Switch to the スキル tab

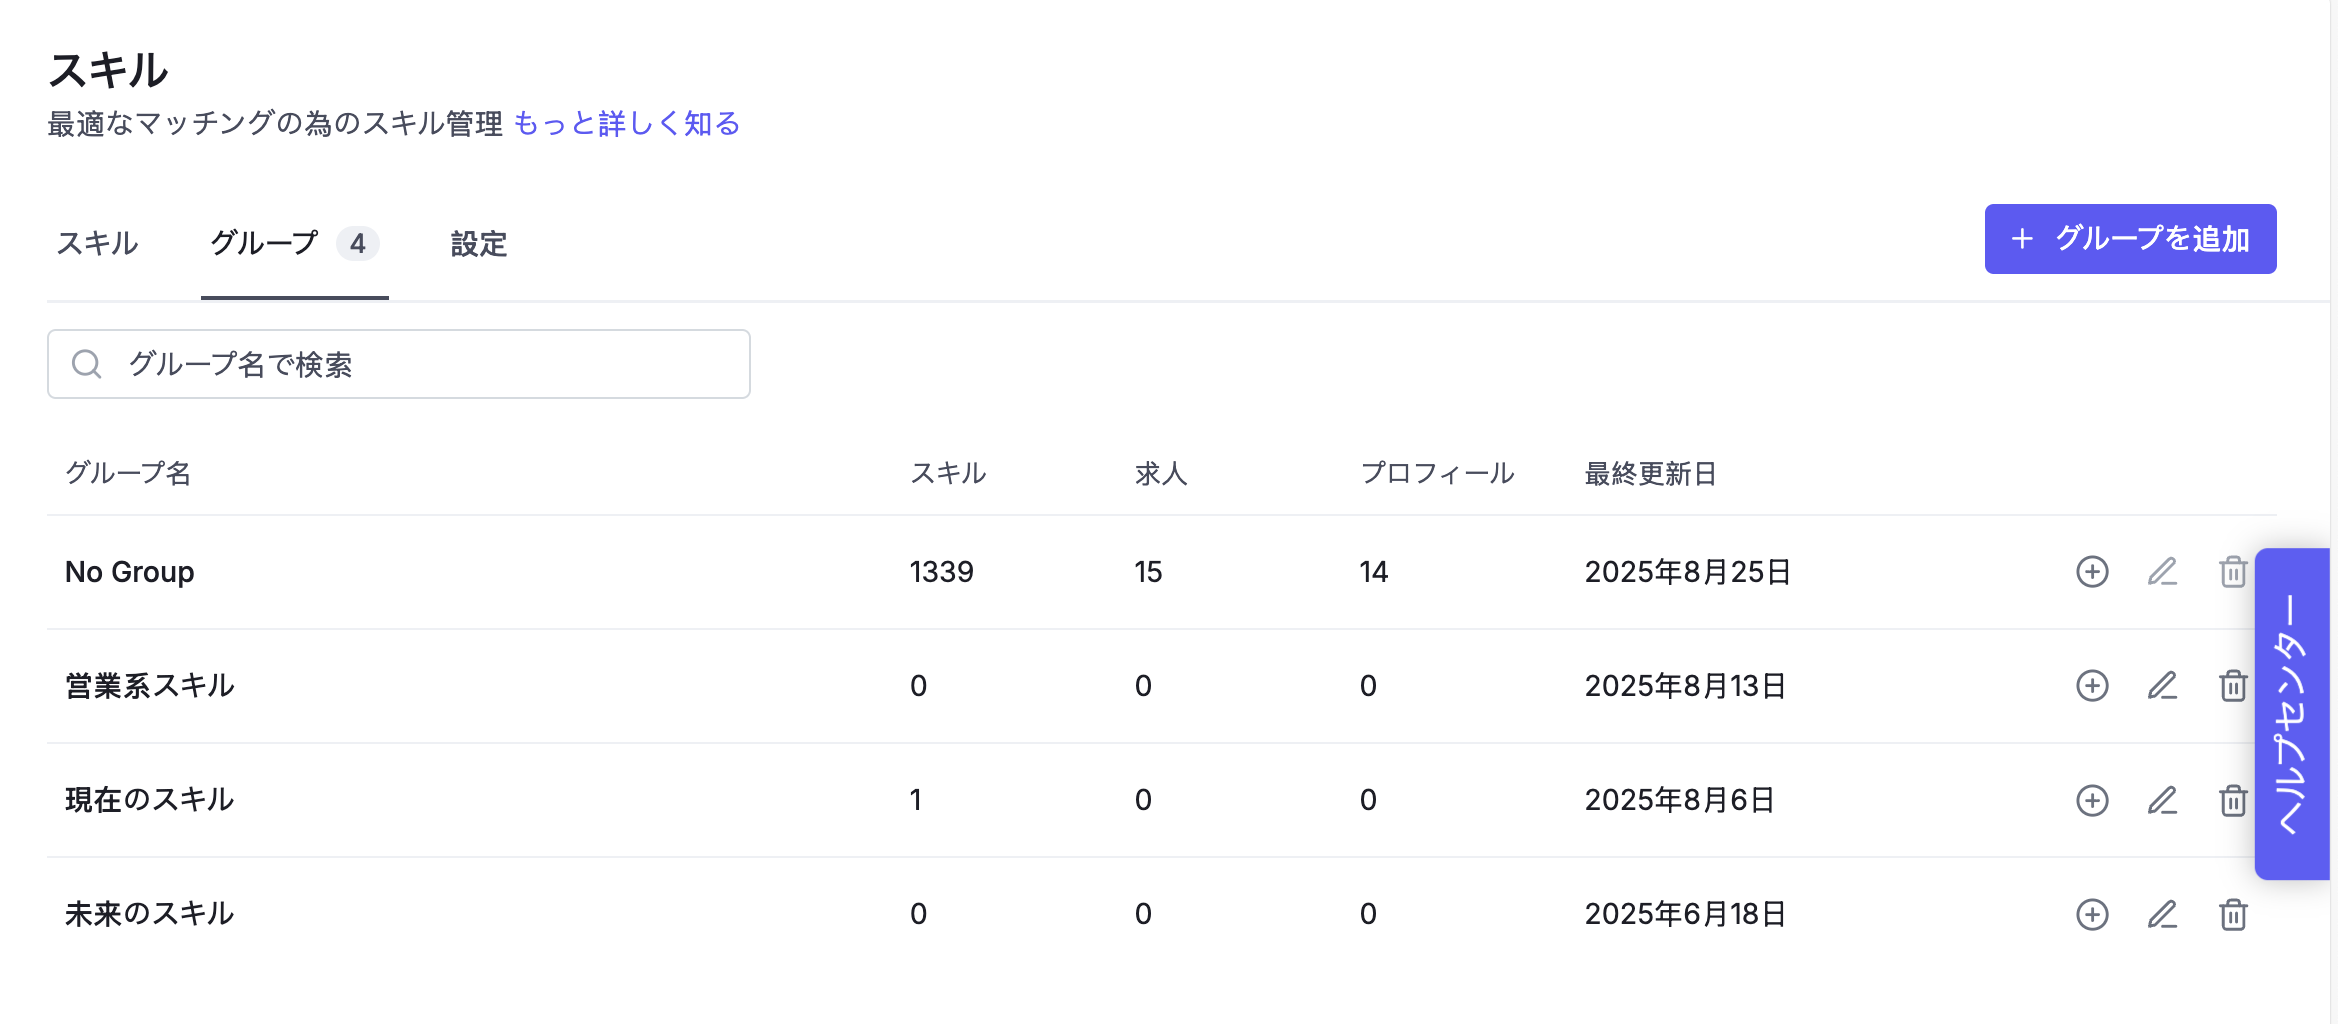[x=97, y=243]
